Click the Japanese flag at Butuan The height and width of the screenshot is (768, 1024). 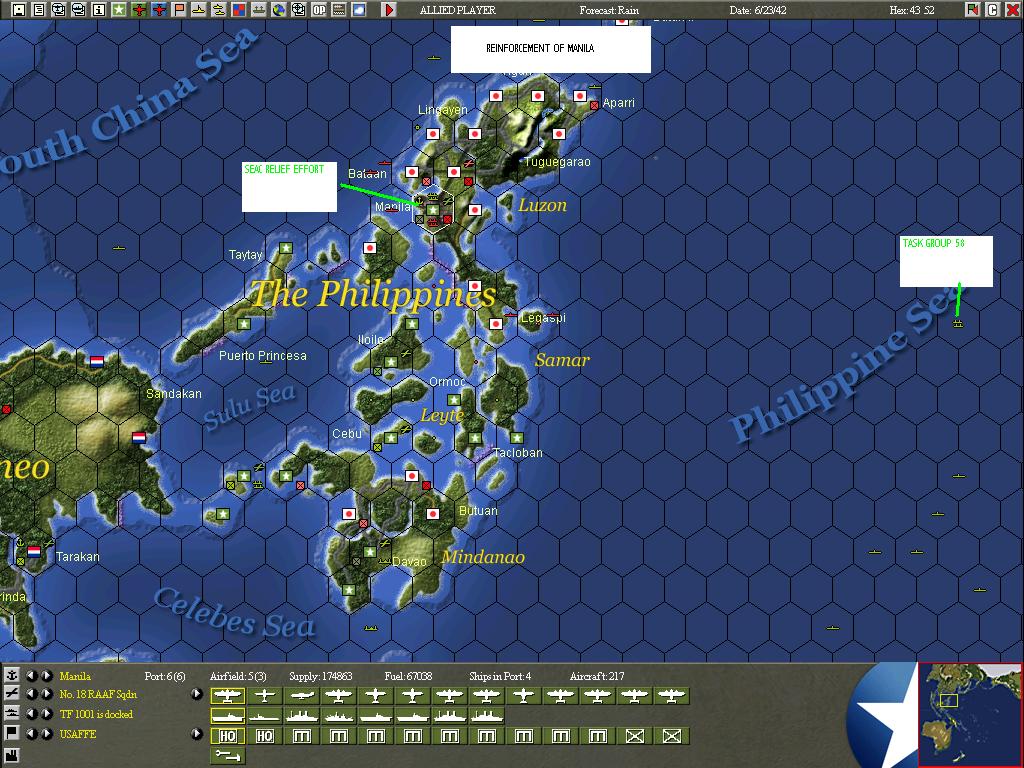432,513
